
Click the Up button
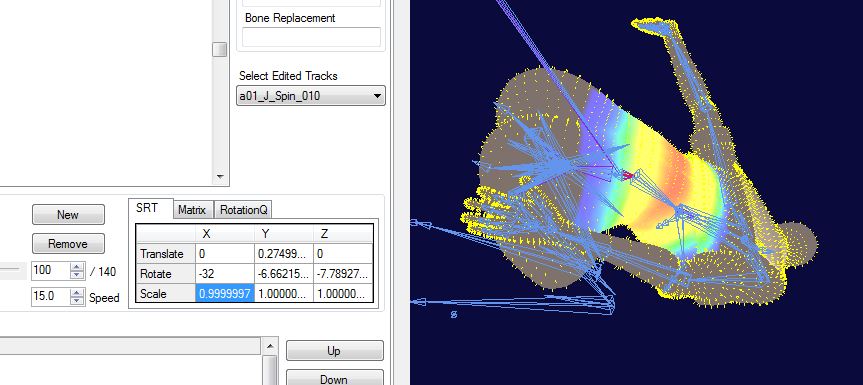click(335, 351)
